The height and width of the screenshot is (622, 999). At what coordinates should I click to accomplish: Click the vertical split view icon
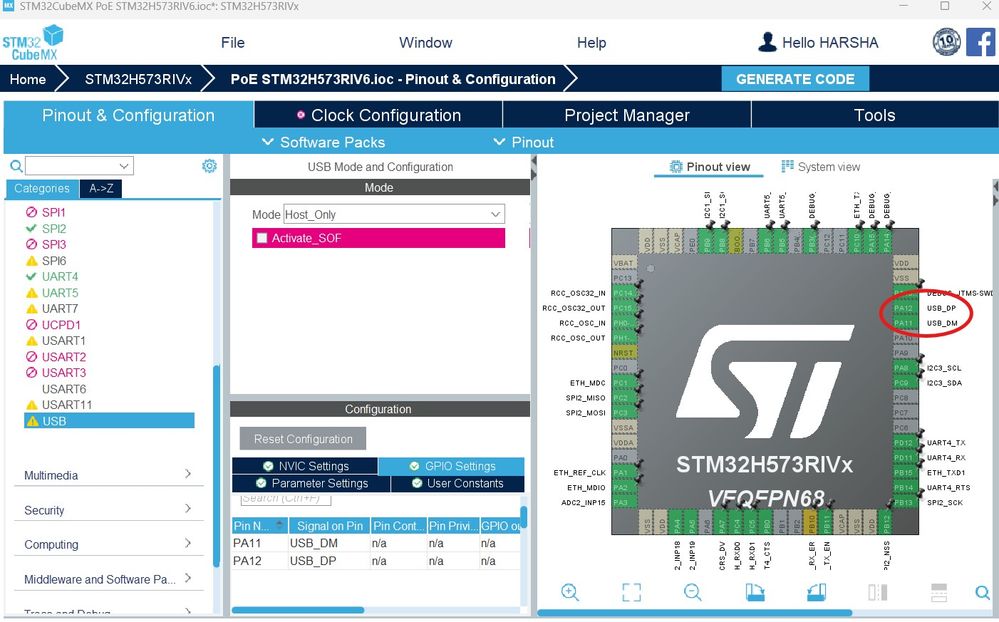(x=877, y=593)
